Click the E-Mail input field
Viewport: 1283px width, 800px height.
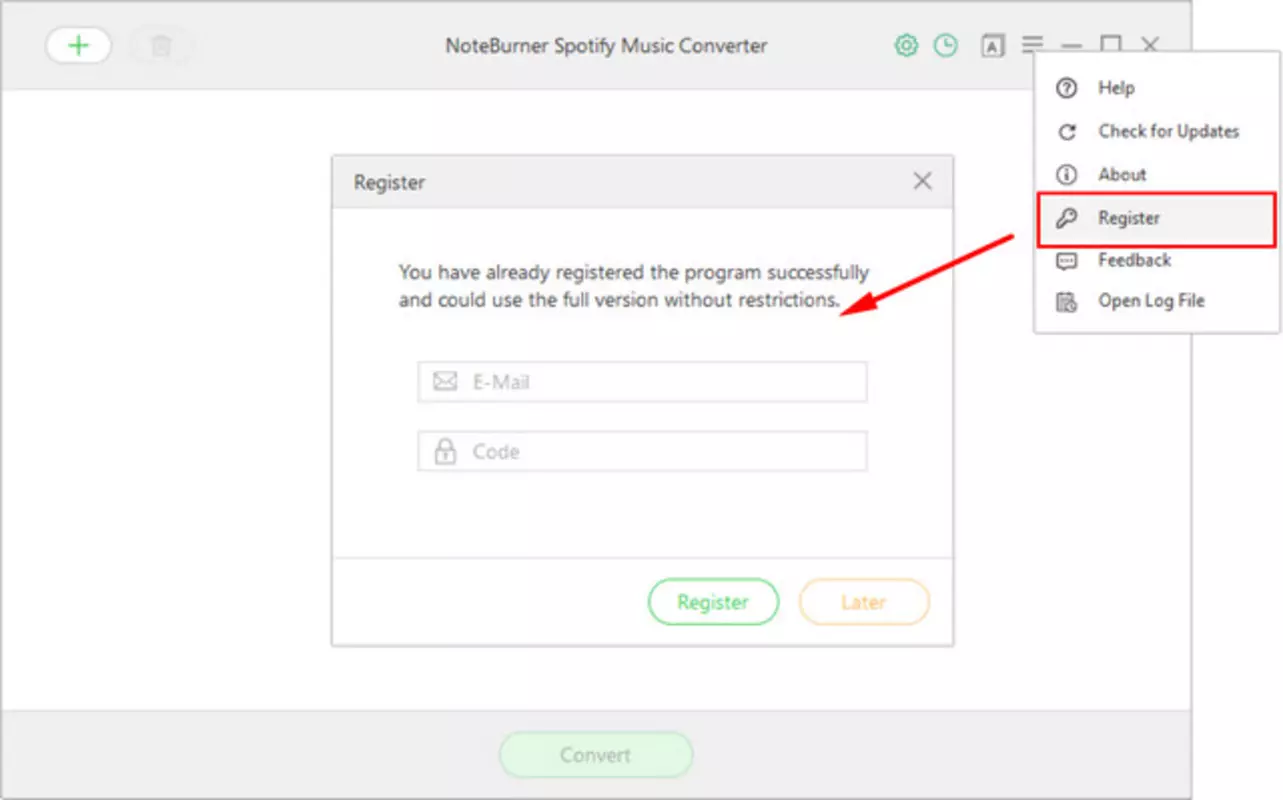pos(642,382)
